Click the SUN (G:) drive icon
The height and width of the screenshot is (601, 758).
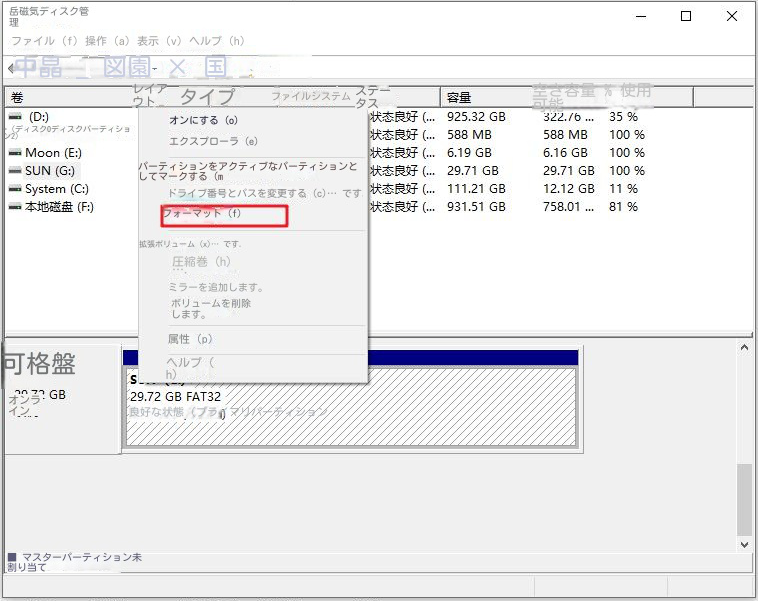point(15,171)
